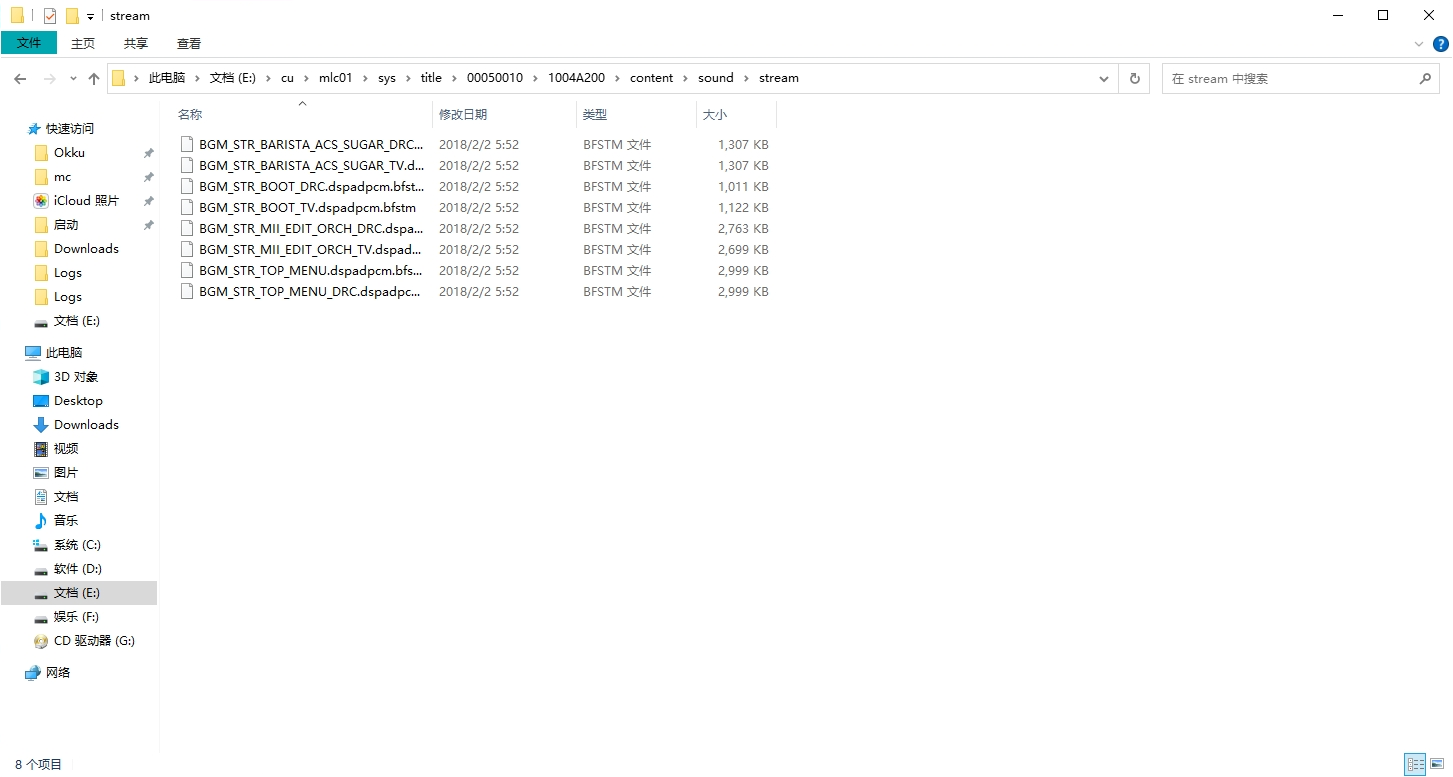Image resolution: width=1453 pixels, height=777 pixels.
Task: Open the 文件 menu tab
Action: pos(29,43)
